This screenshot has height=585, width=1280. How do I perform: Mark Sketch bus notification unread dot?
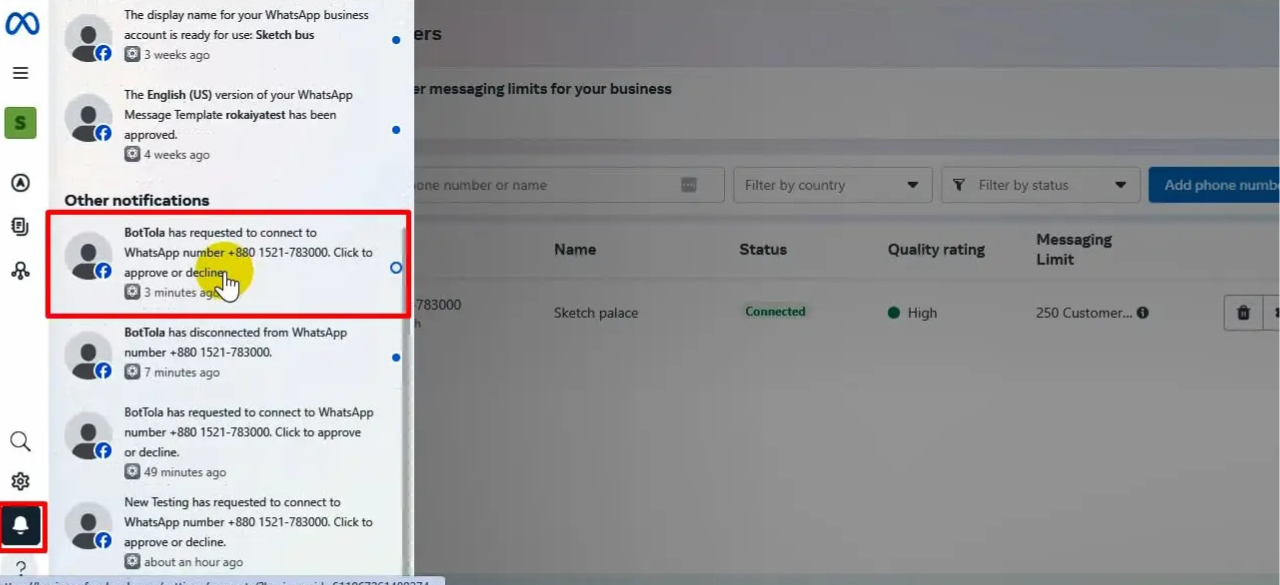(x=396, y=40)
